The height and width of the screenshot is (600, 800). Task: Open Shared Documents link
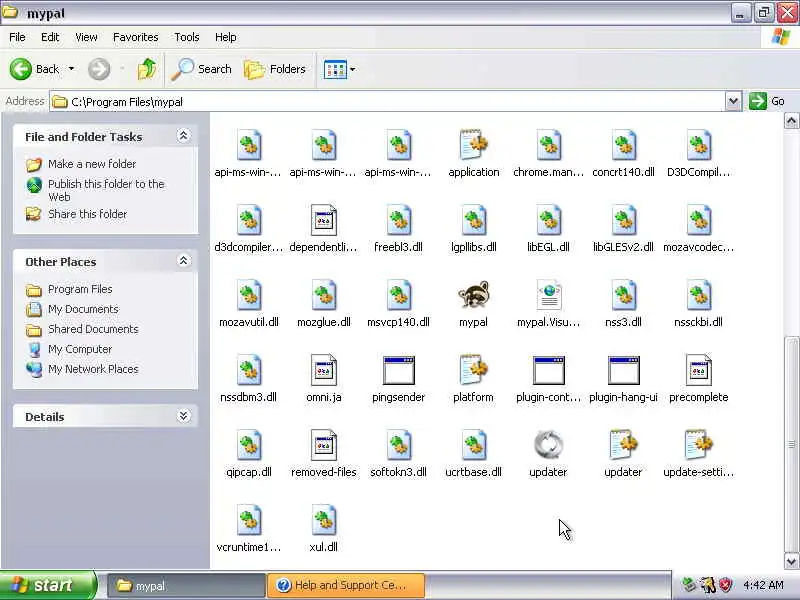pyautogui.click(x=93, y=329)
